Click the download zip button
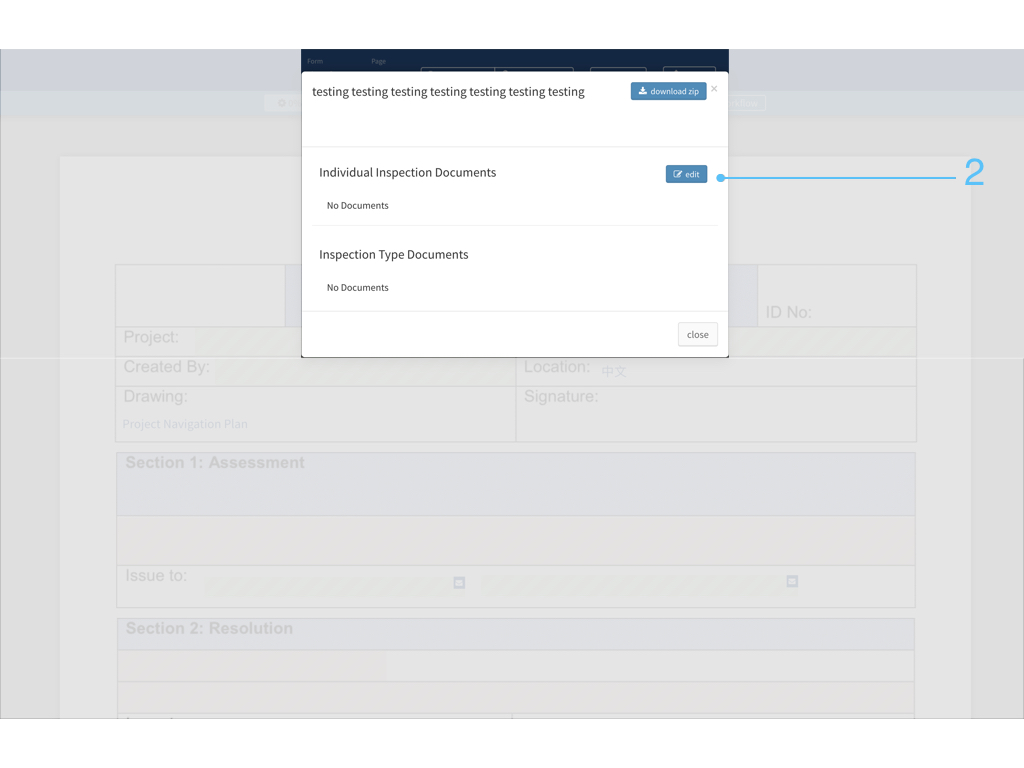 (x=668, y=91)
